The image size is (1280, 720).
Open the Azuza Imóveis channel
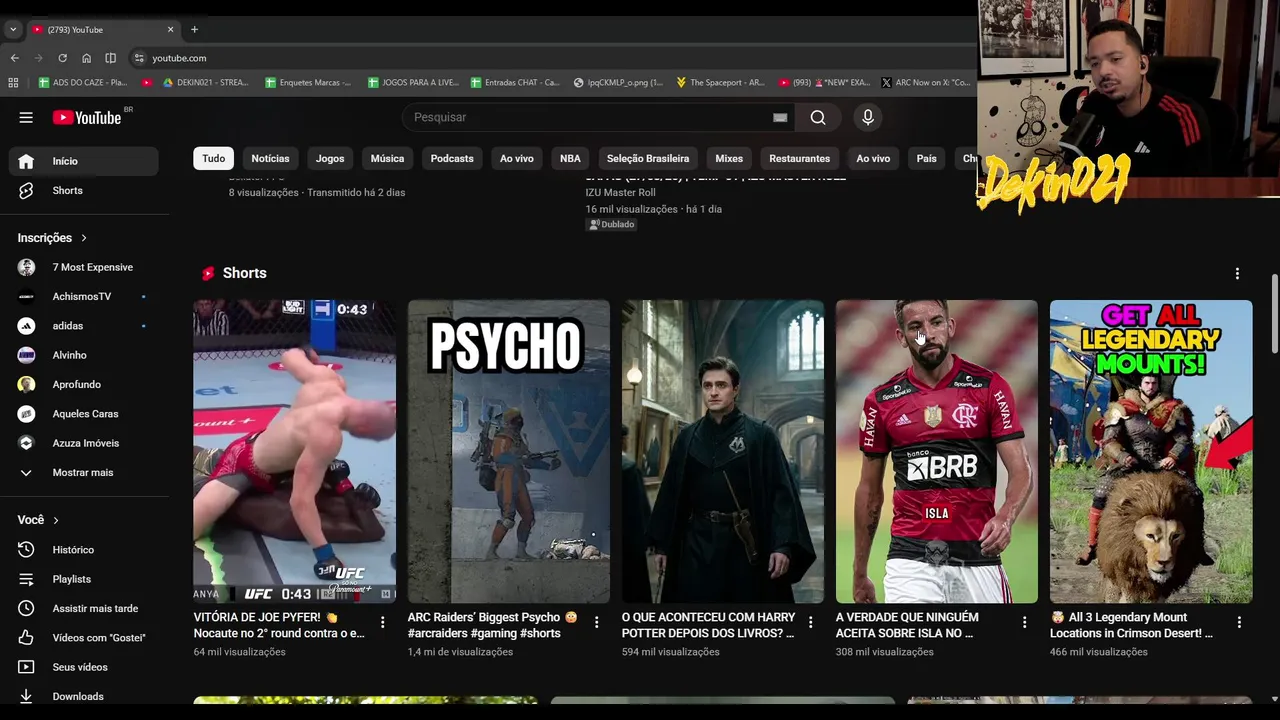84,443
